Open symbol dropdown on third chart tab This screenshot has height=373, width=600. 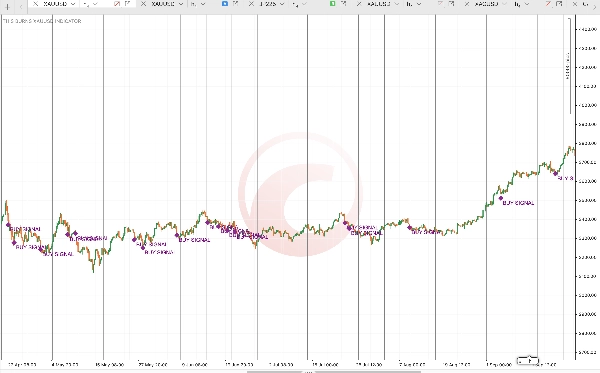[282, 4]
